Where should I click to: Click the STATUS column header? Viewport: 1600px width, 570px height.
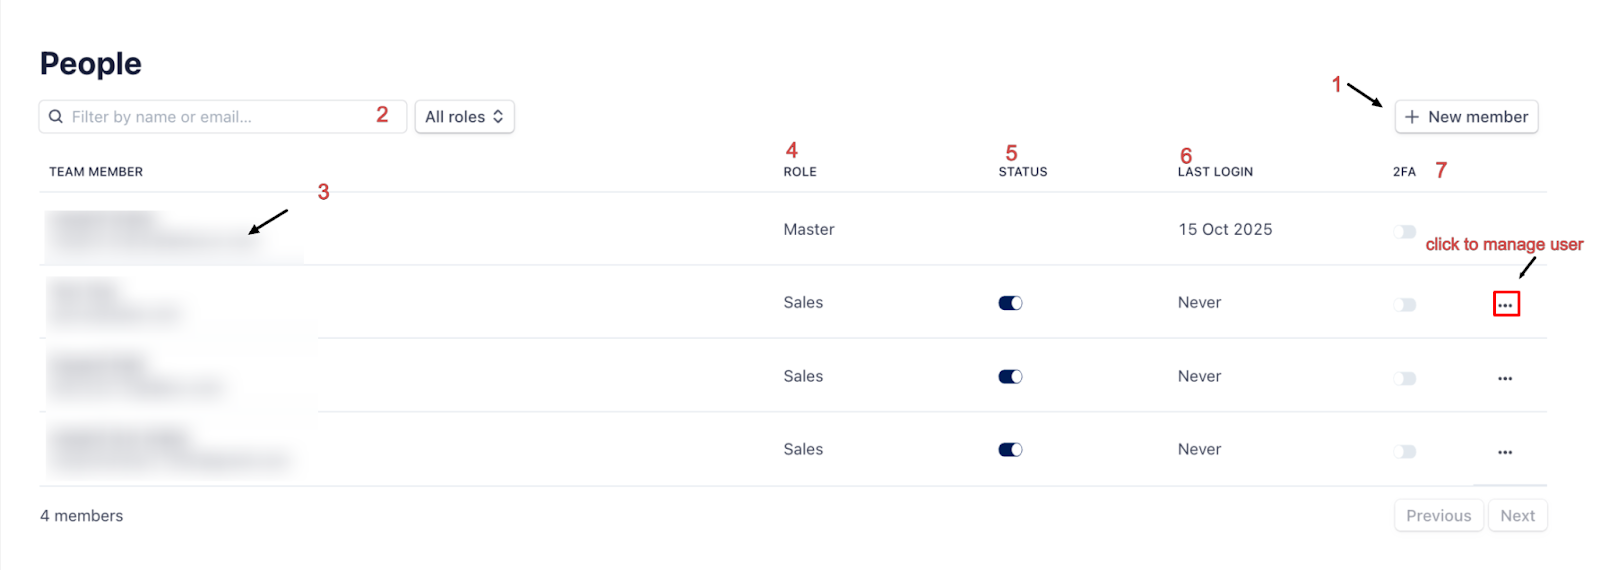pyautogui.click(x=1023, y=172)
